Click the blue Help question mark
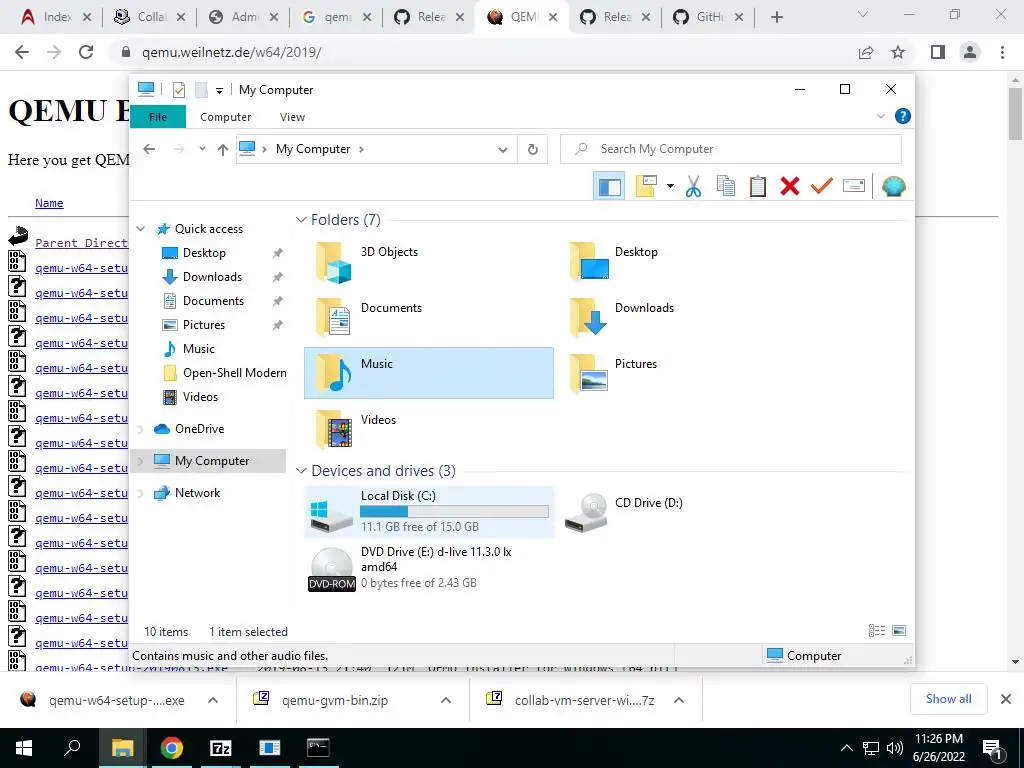The image size is (1024, 768). click(903, 116)
